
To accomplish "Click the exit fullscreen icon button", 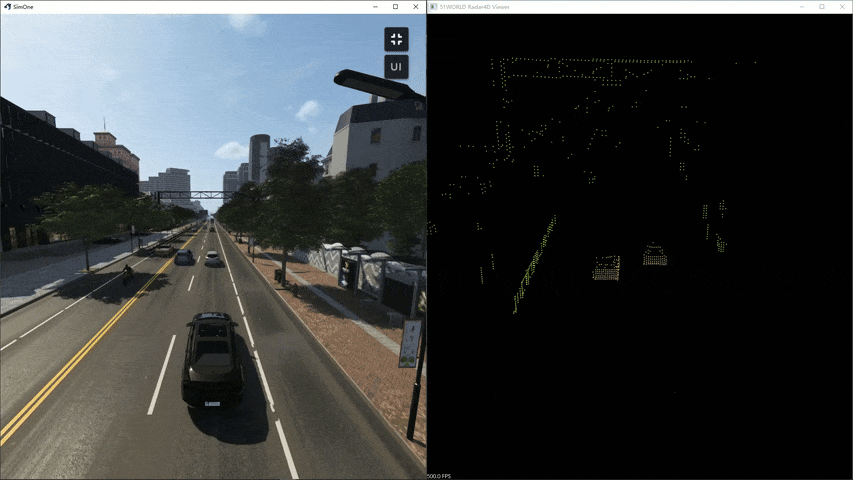I will click(x=396, y=39).
